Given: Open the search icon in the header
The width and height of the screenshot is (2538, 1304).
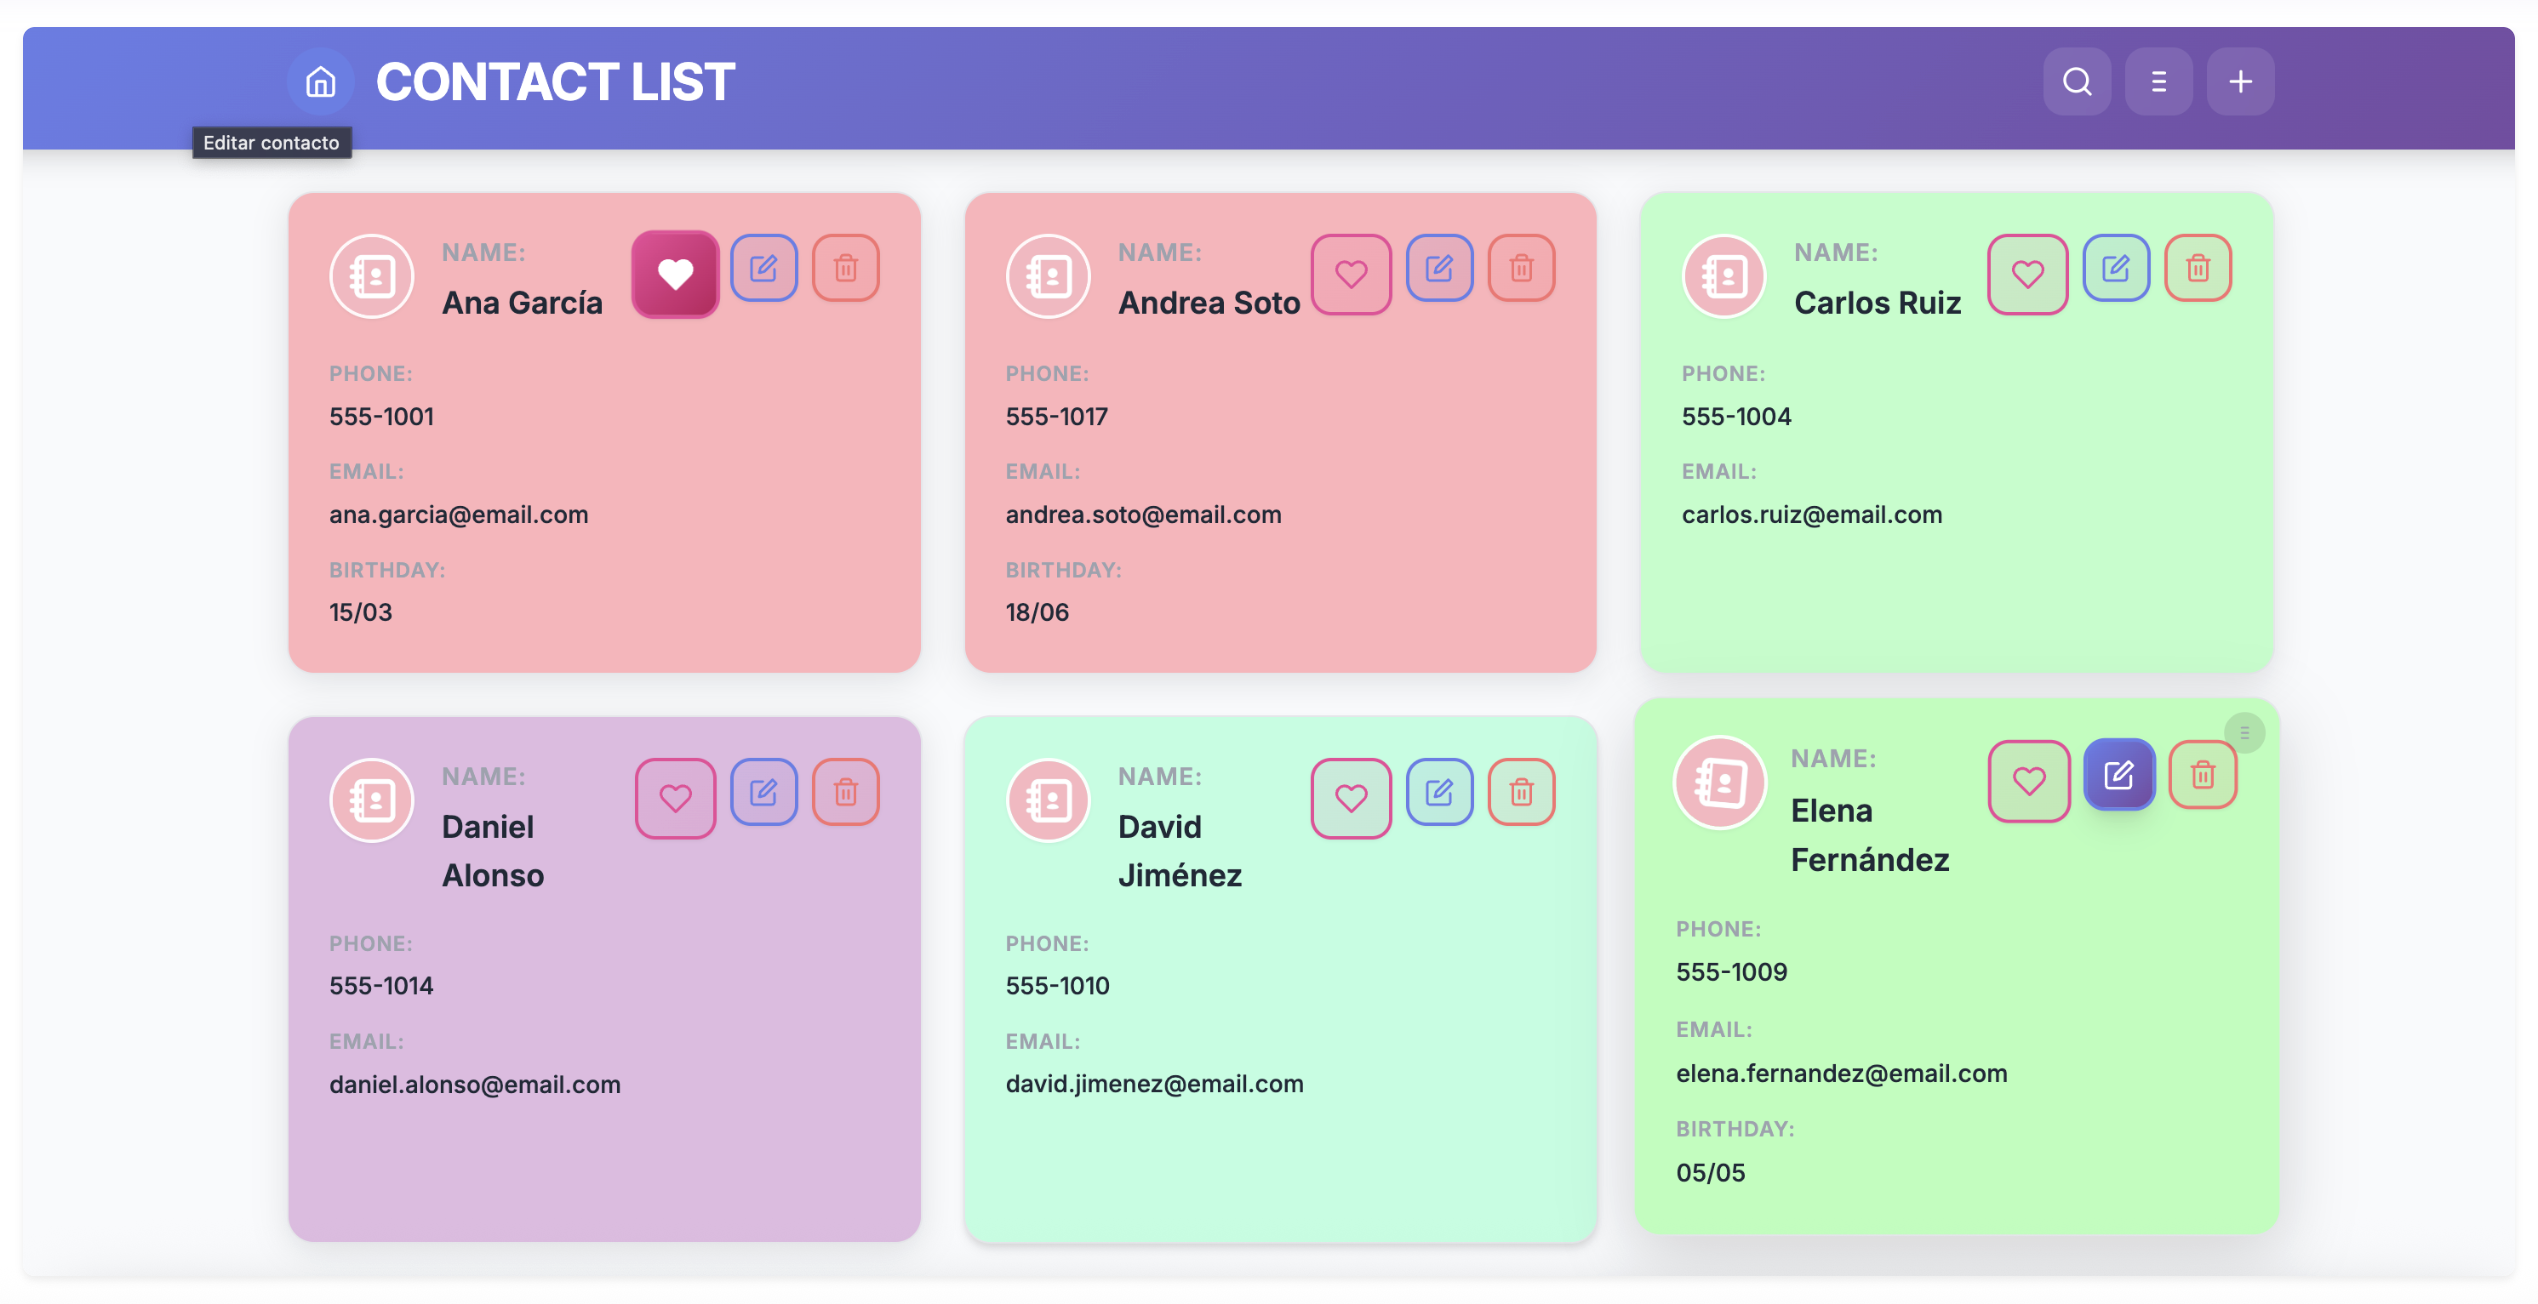Looking at the screenshot, I should (x=2078, y=81).
